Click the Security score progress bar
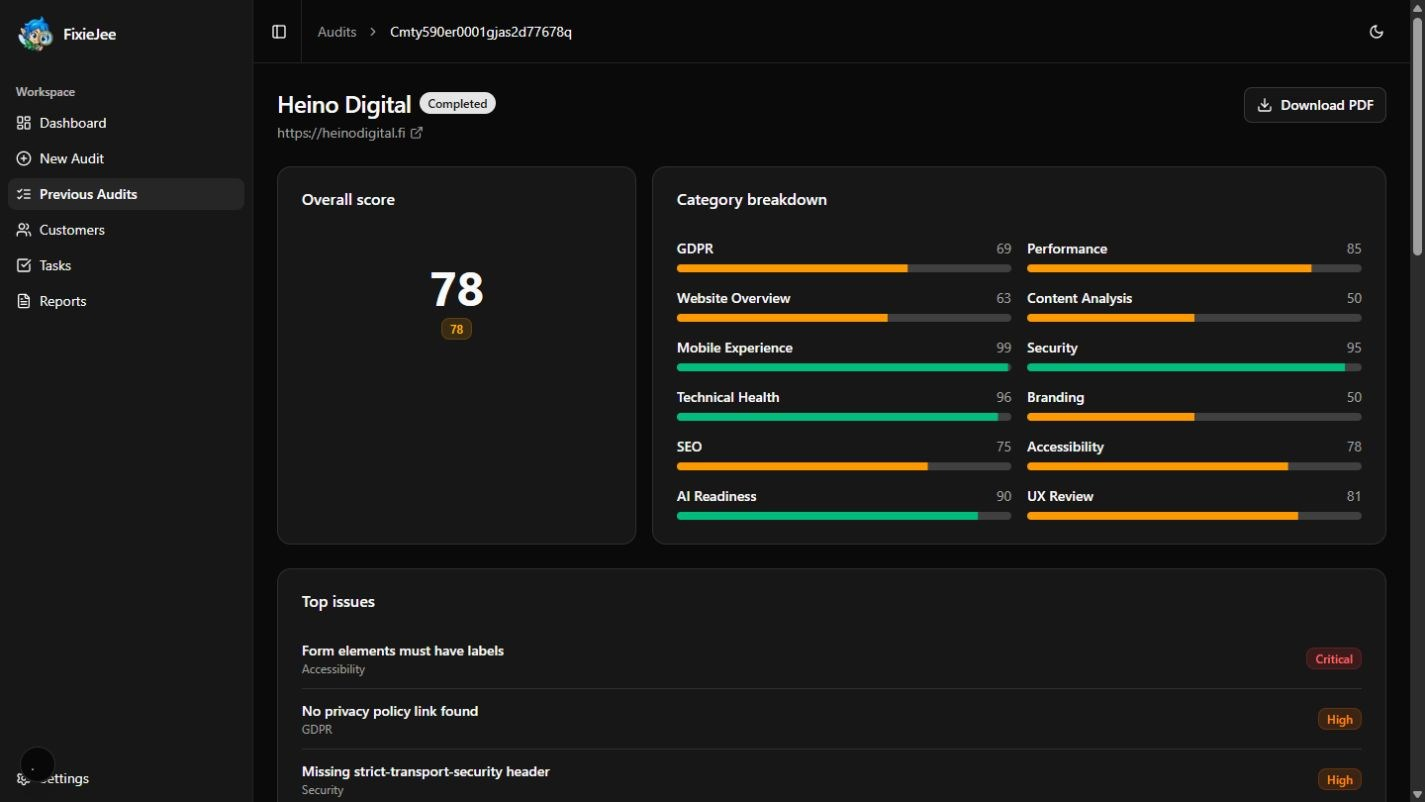This screenshot has height=802, width=1425. pyautogui.click(x=1194, y=367)
